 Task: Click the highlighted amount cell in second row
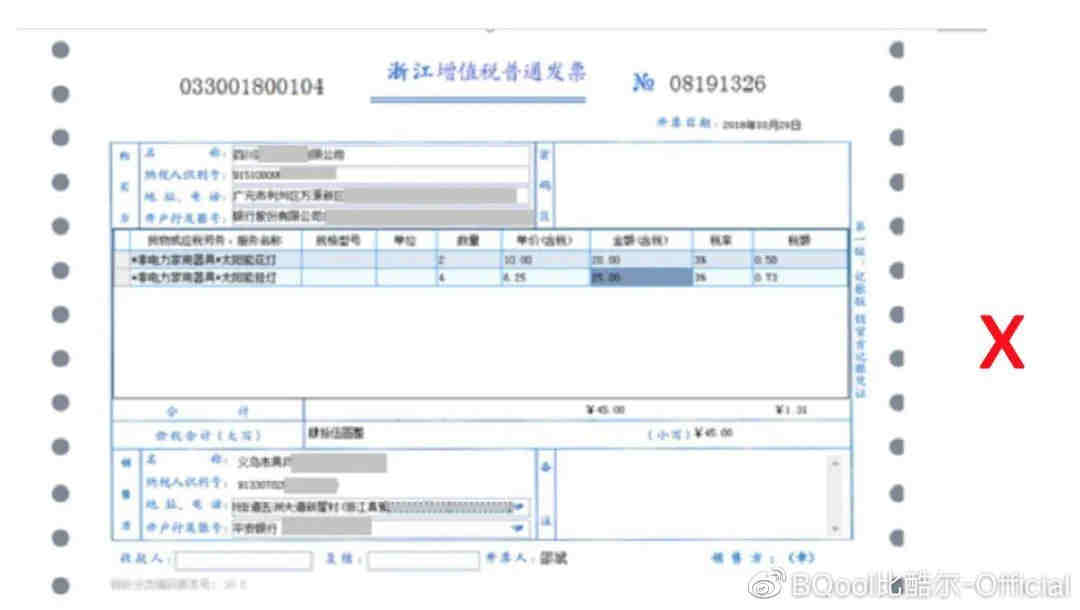641,277
